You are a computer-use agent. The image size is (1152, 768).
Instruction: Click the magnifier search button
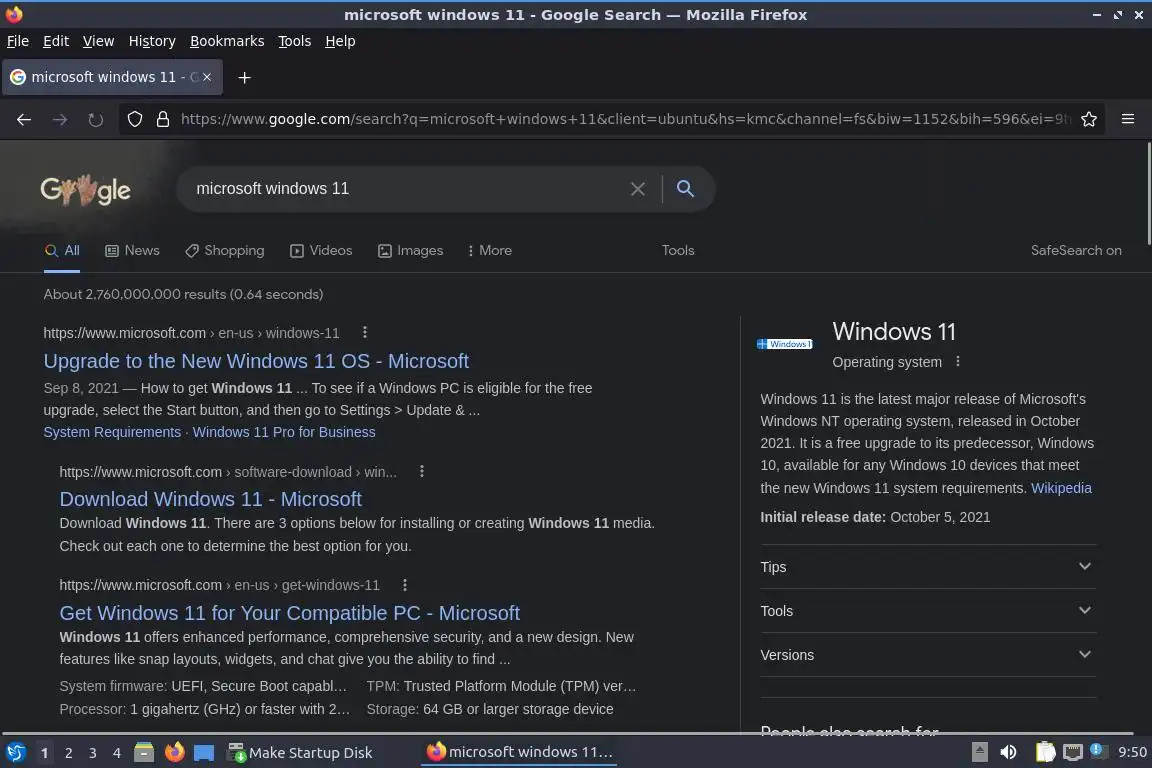[x=685, y=189]
